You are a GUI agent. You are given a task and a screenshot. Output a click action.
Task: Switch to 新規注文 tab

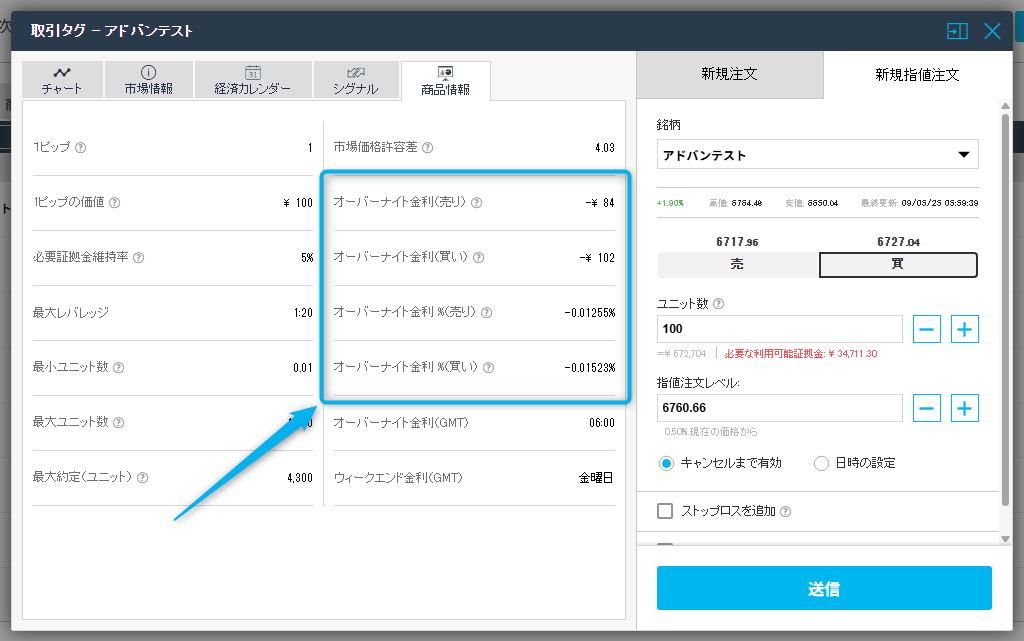[729, 74]
